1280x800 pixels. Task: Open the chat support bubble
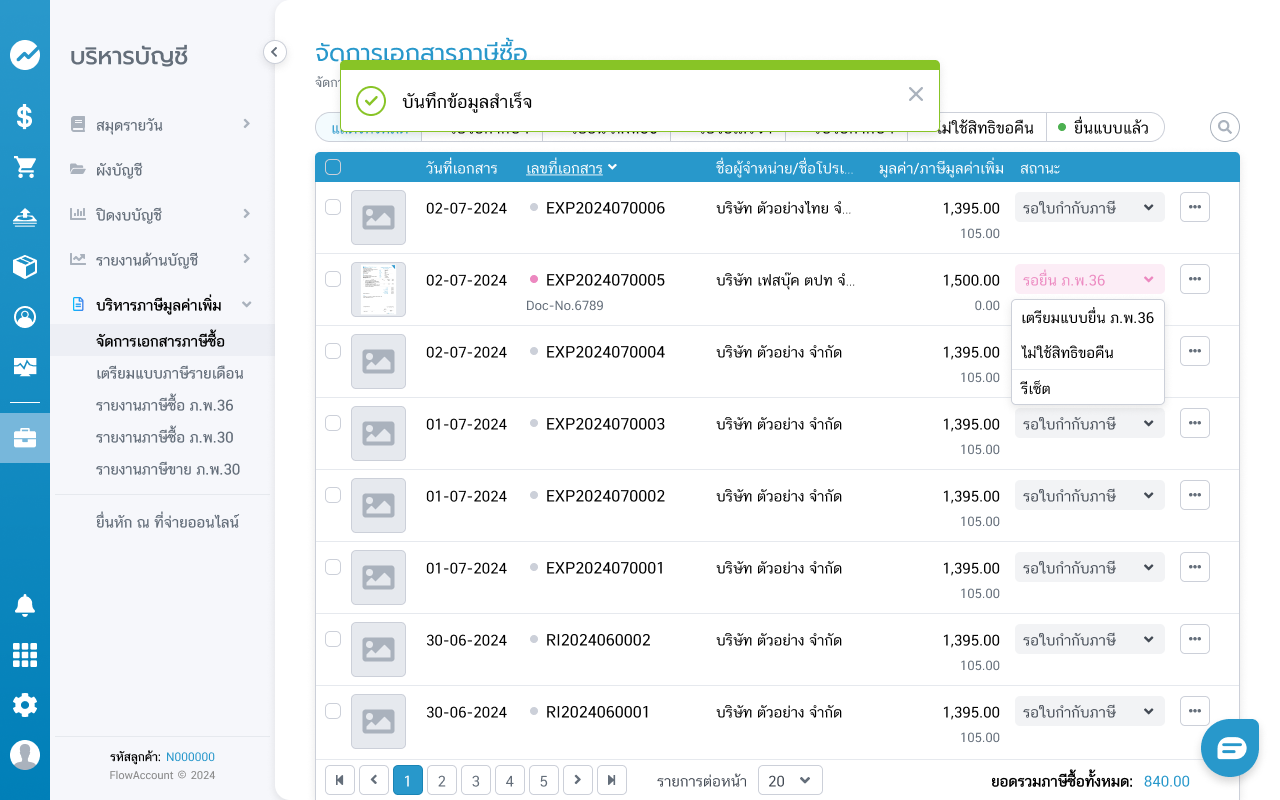pos(1230,747)
